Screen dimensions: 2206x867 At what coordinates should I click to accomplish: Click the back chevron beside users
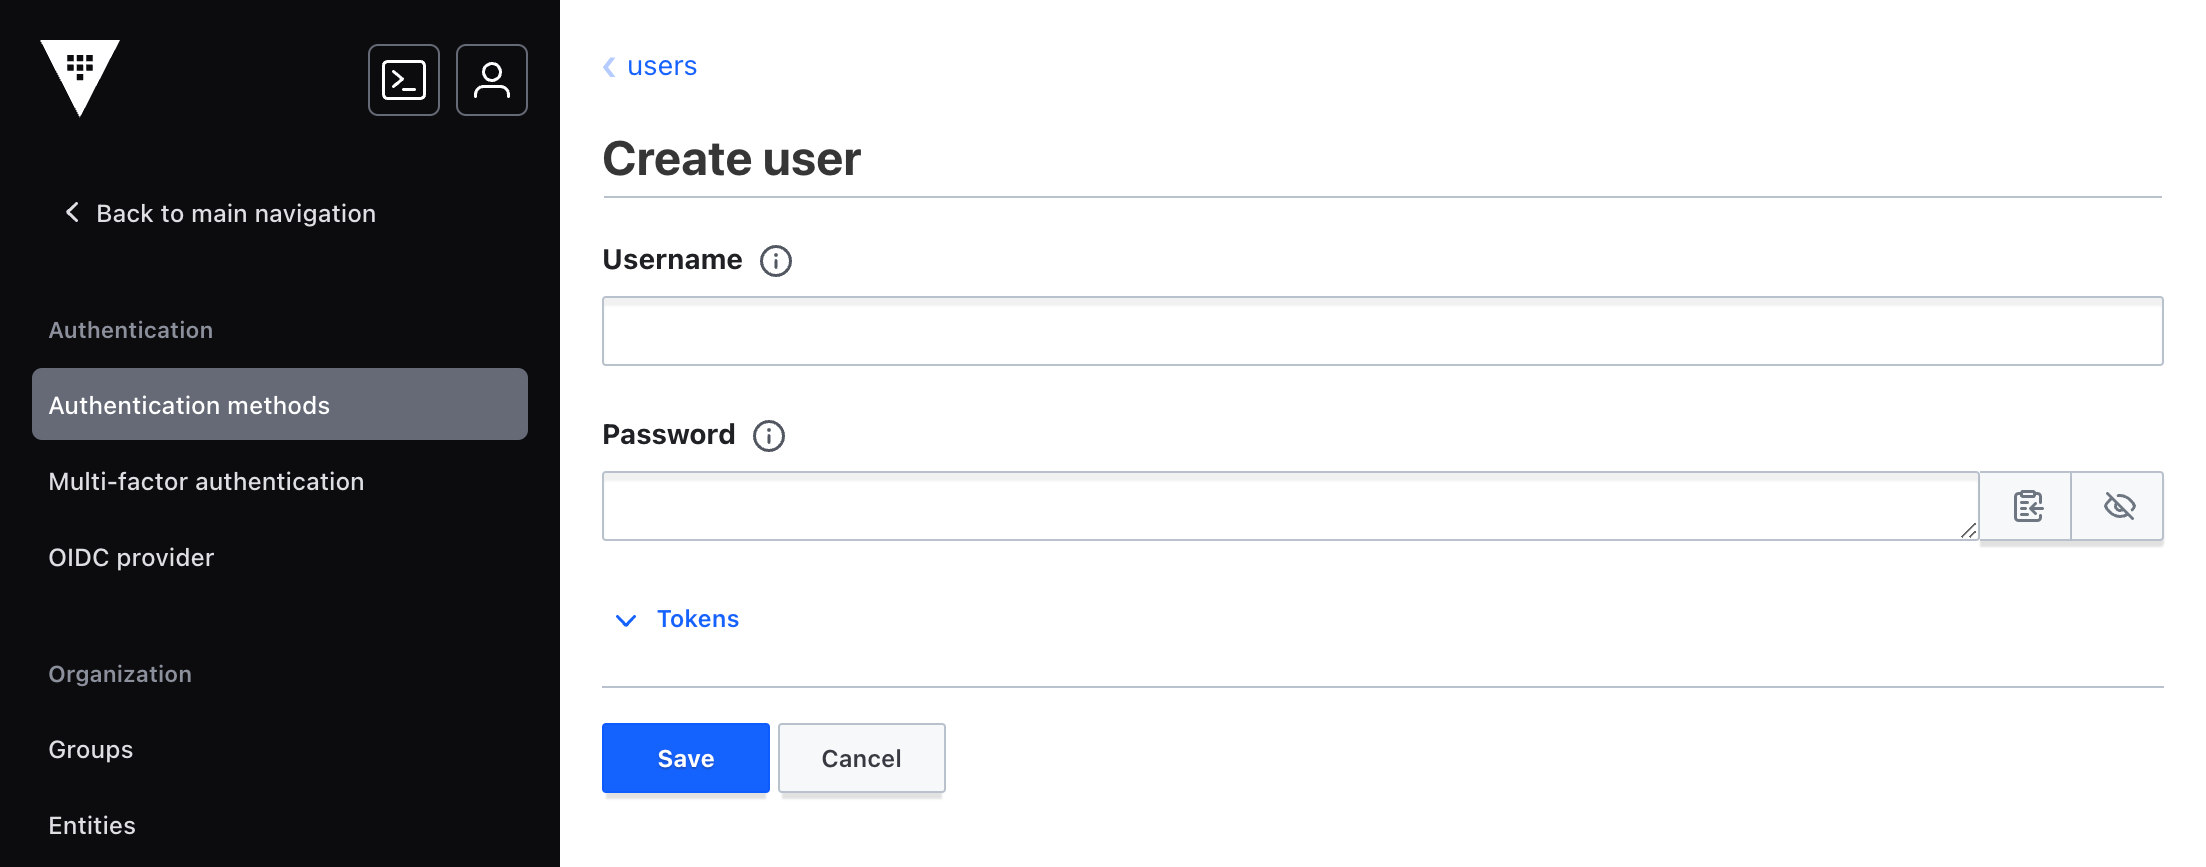tap(609, 67)
